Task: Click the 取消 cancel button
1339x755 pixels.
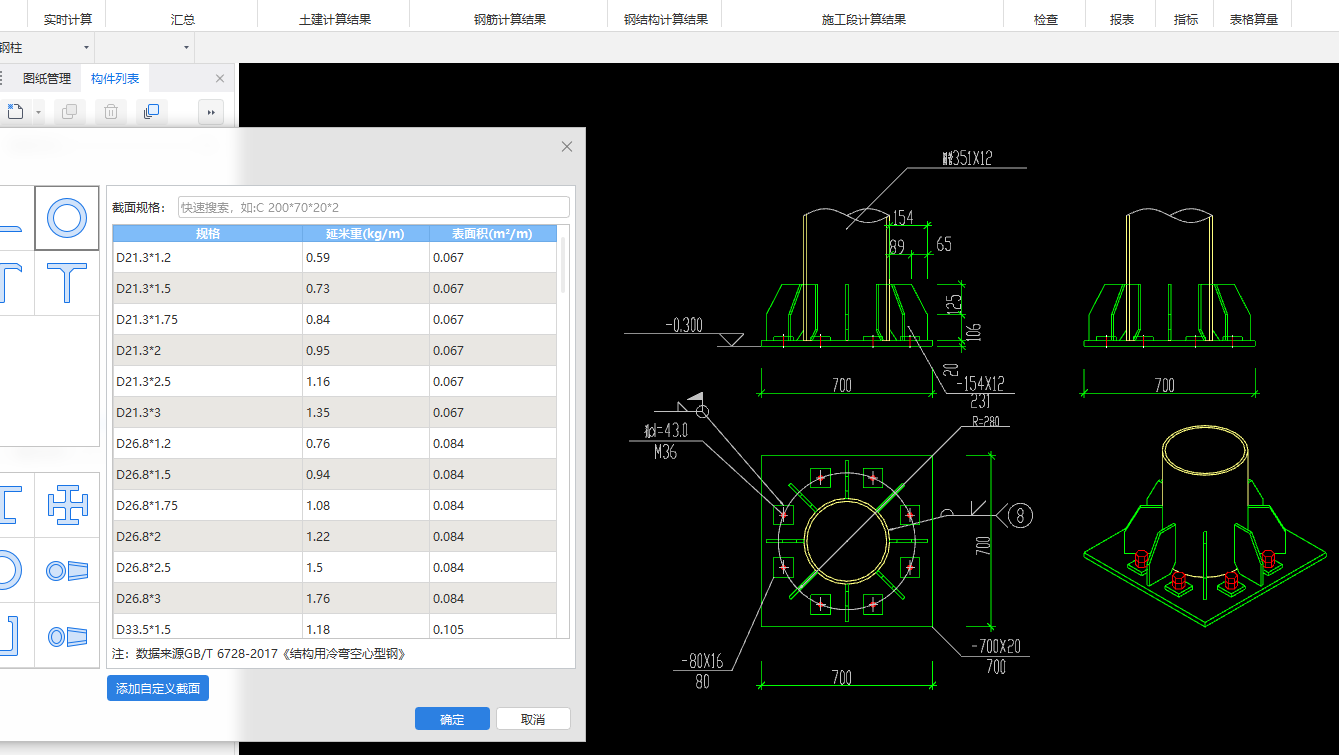Action: [x=533, y=719]
